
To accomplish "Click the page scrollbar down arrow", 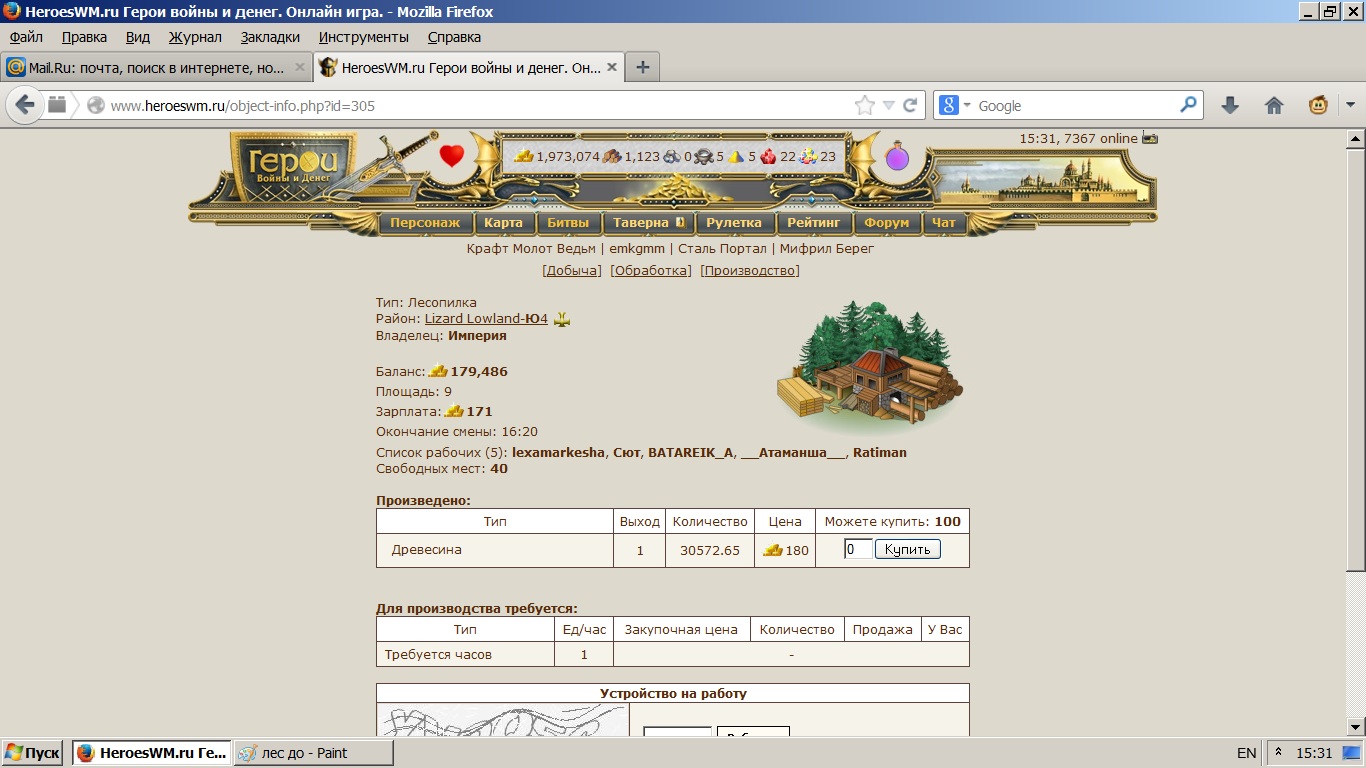I will 1356,727.
